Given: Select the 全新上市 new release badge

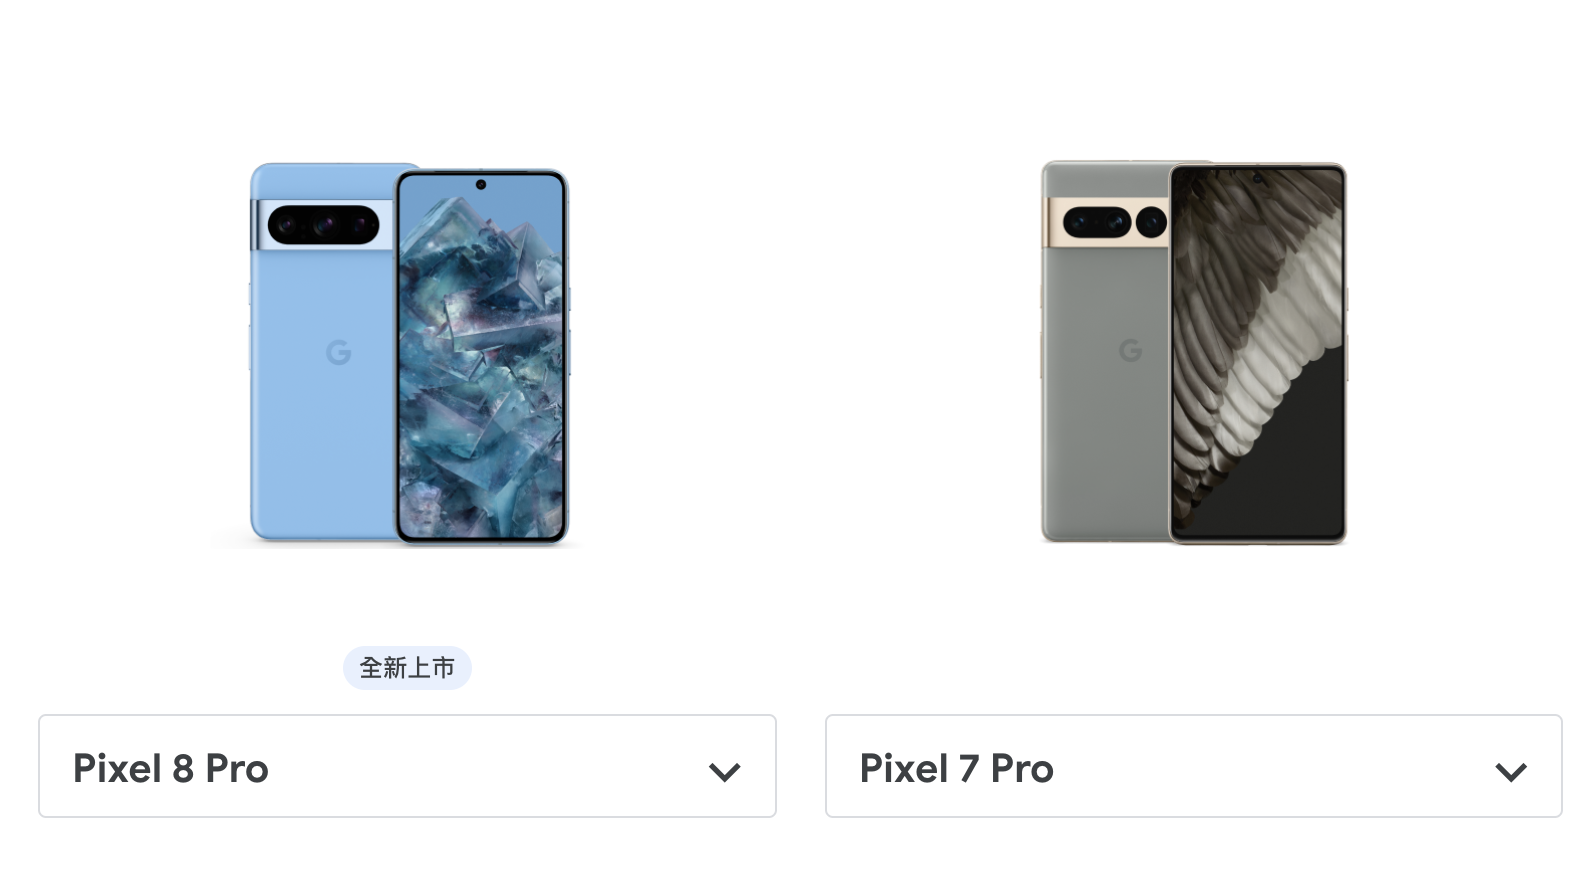Looking at the screenshot, I should pyautogui.click(x=407, y=668).
